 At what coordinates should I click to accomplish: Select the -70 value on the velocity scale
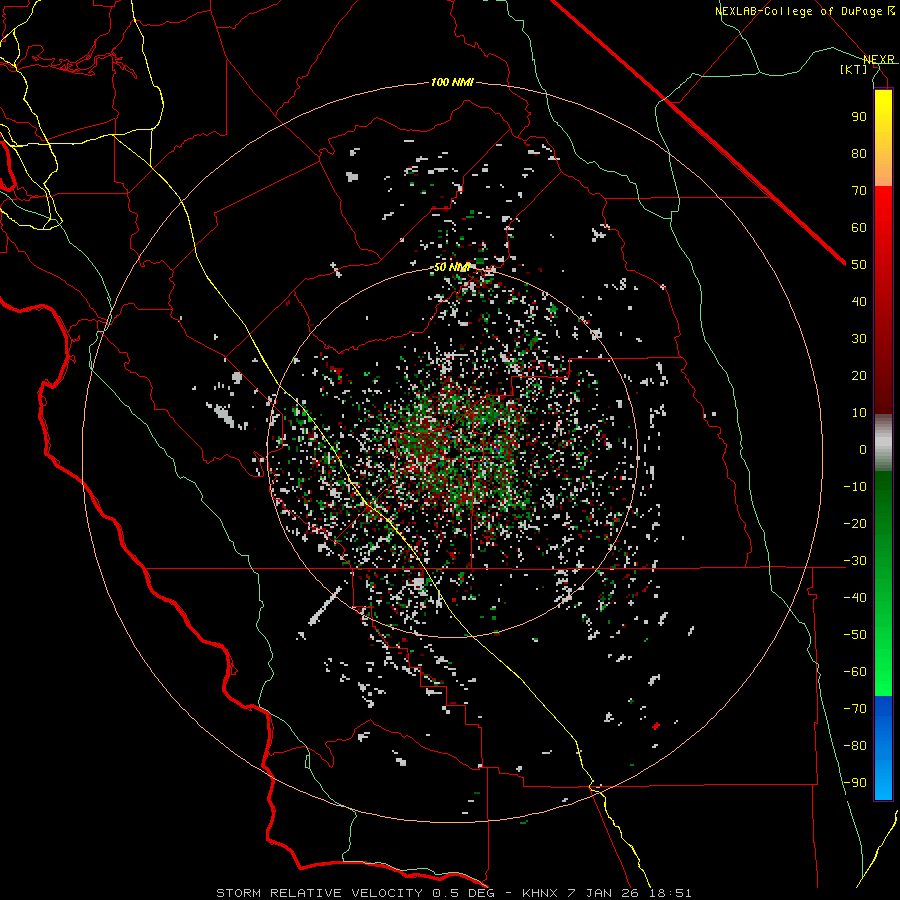coord(855,709)
